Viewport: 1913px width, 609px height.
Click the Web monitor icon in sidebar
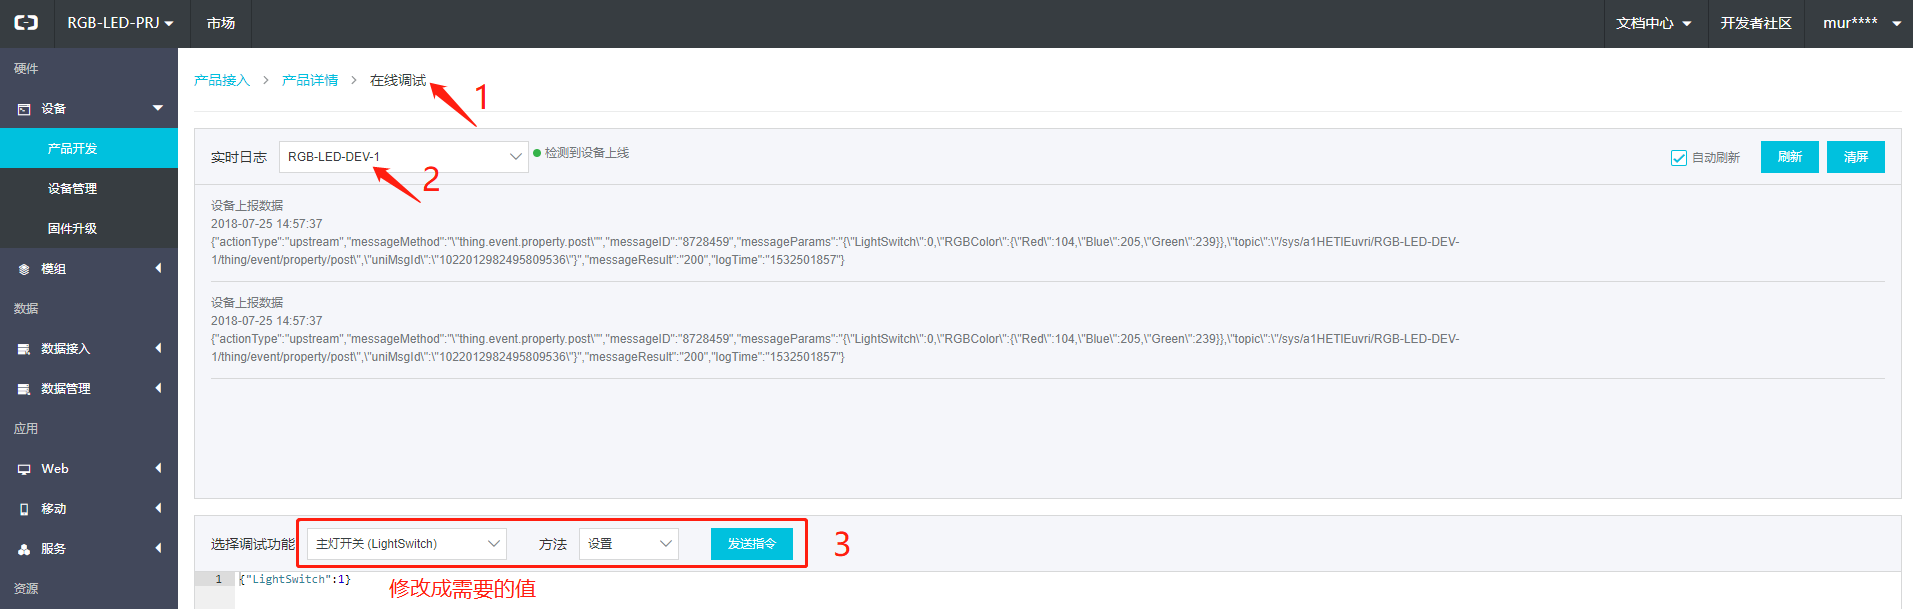point(24,469)
